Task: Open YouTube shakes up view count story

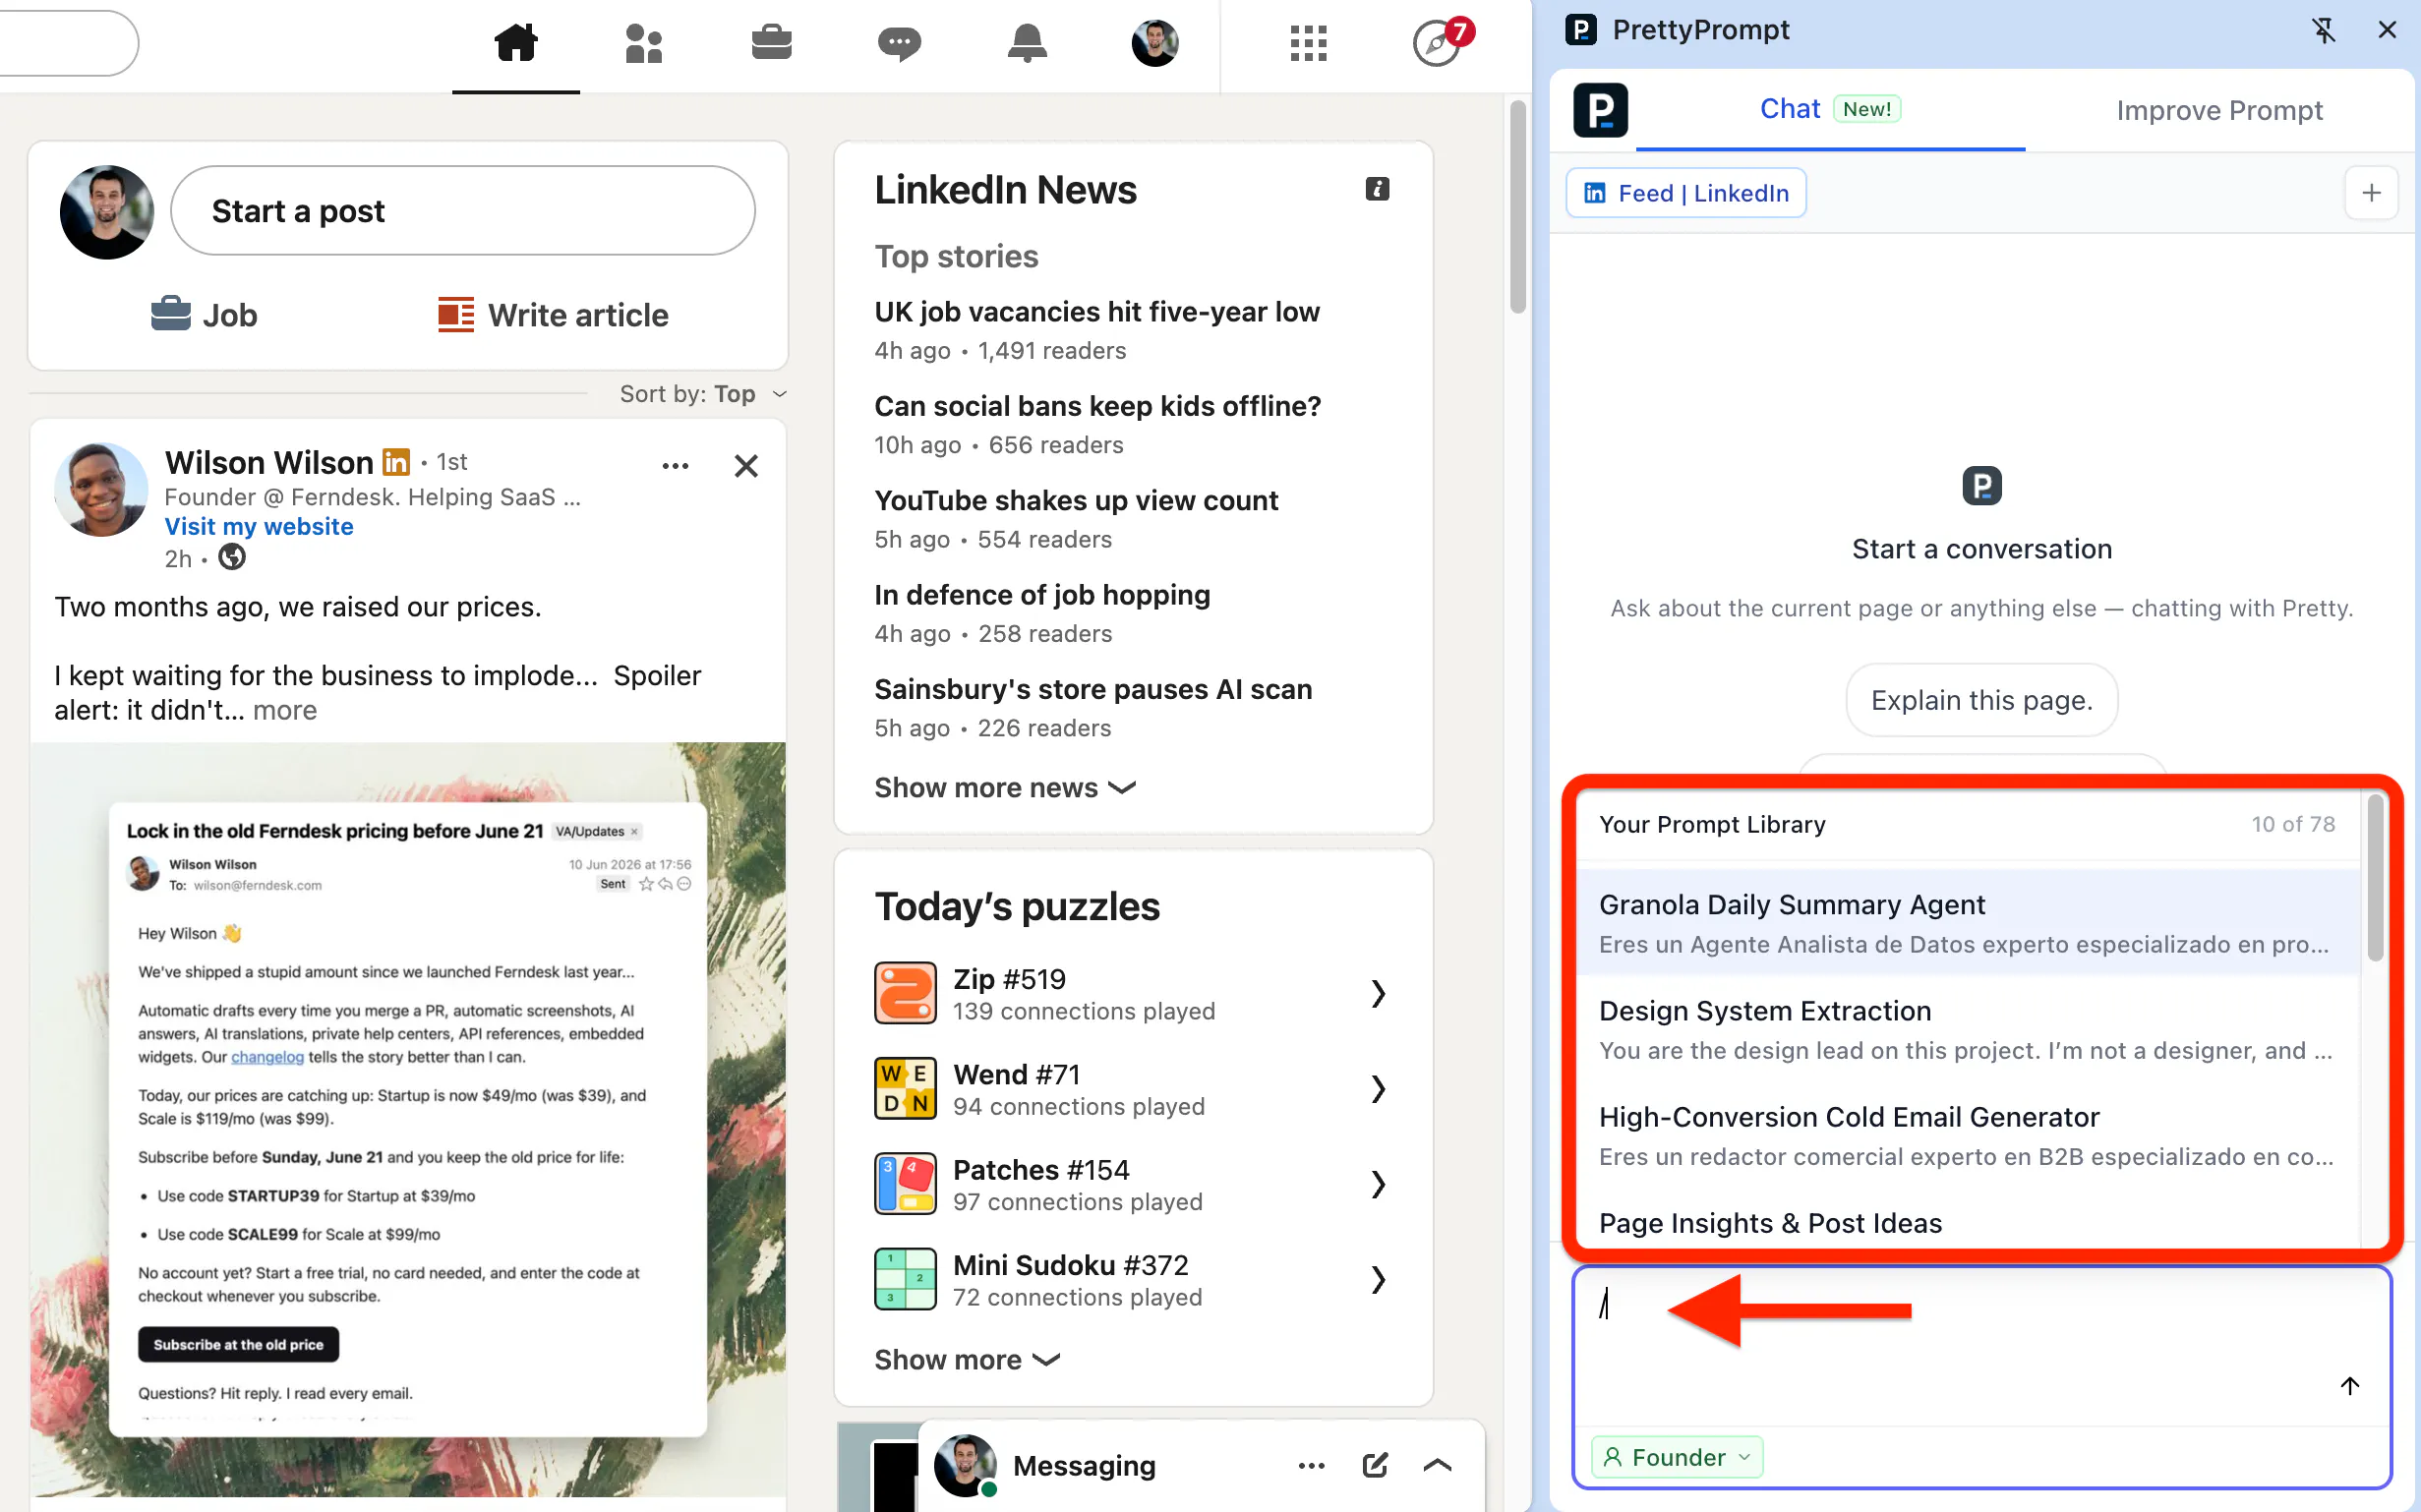Action: pyautogui.click(x=1076, y=500)
